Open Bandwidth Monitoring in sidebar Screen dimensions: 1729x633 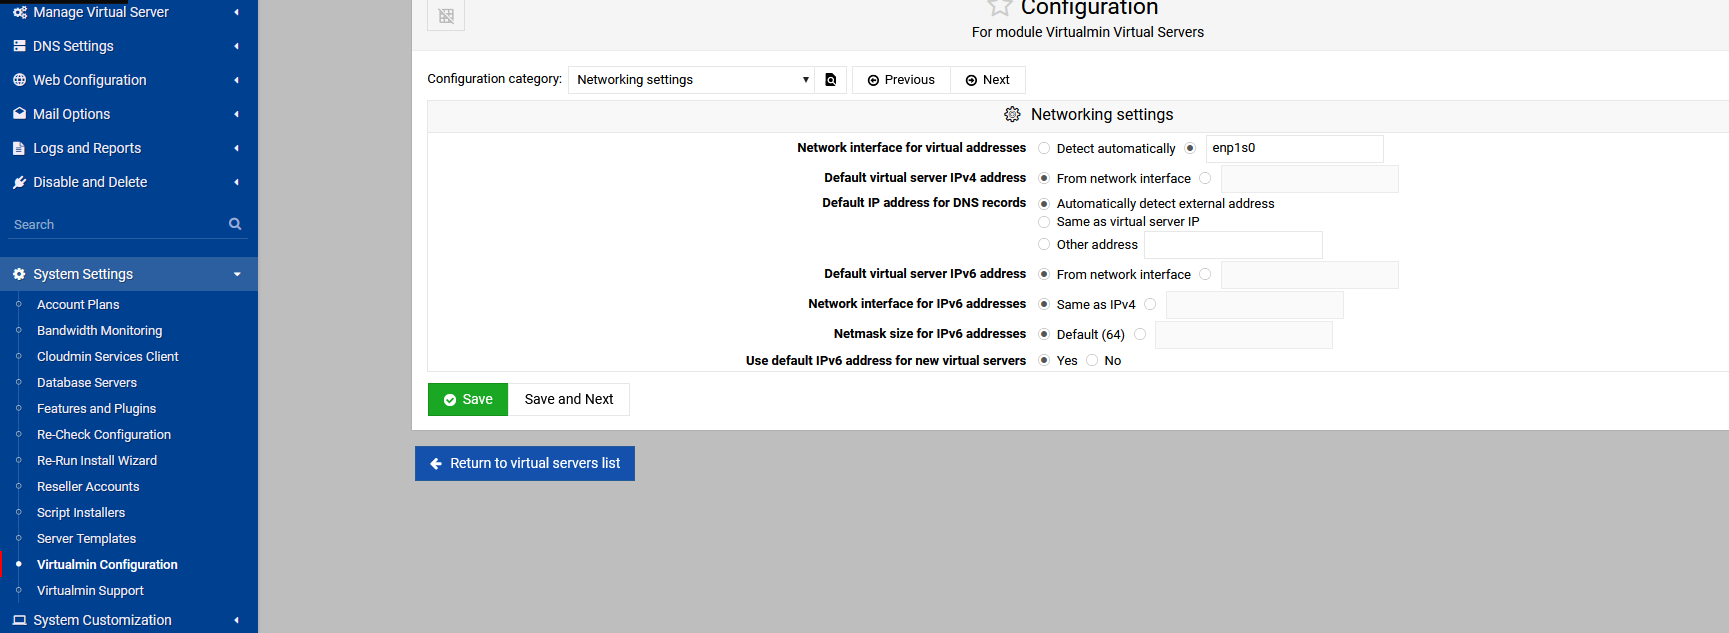[99, 331]
